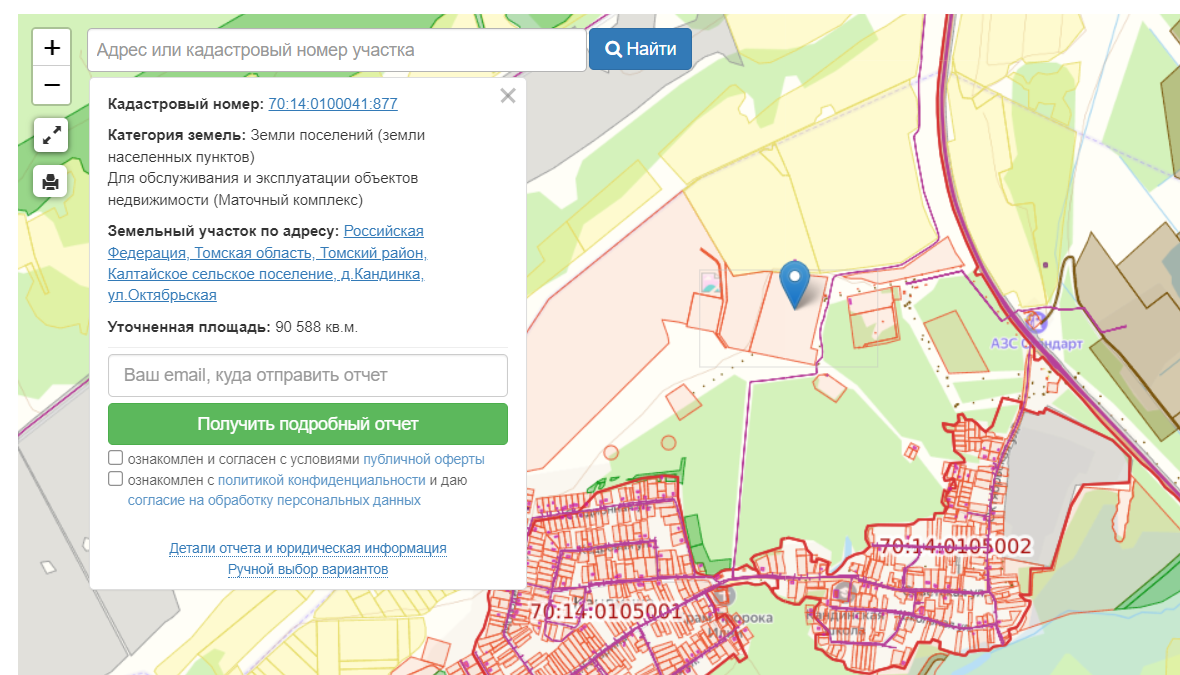This screenshot has height=675, width=1180.
Task: Click the АЗС Стандарт gas station icon
Action: coord(1034,321)
